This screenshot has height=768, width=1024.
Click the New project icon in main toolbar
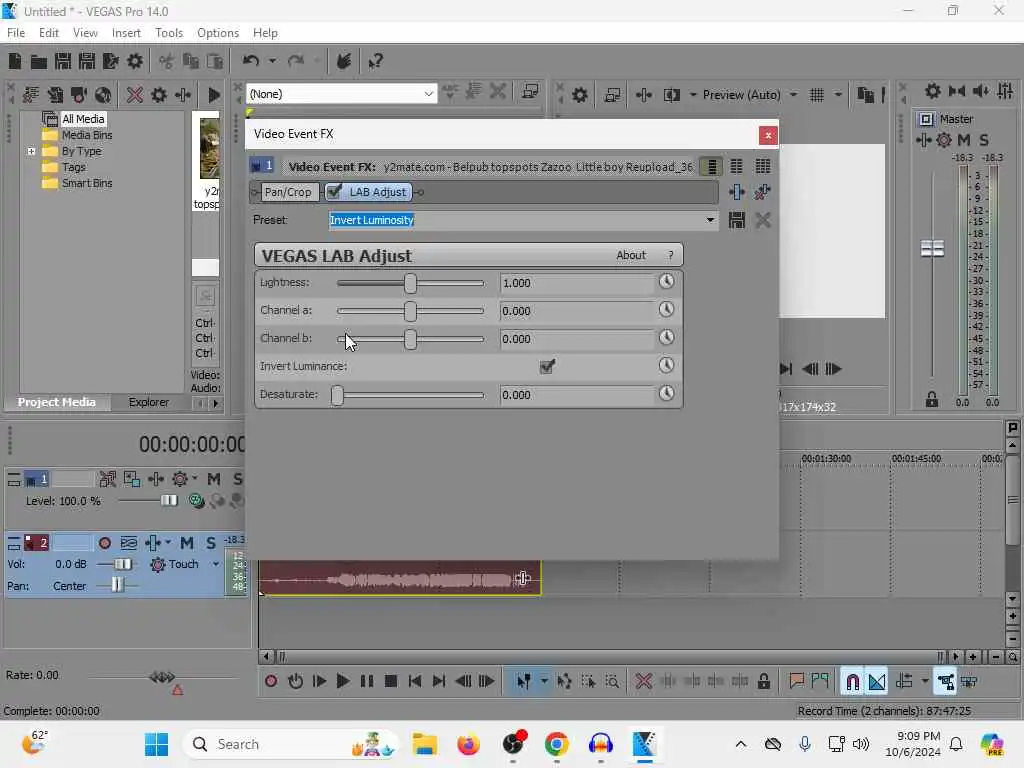(x=14, y=61)
